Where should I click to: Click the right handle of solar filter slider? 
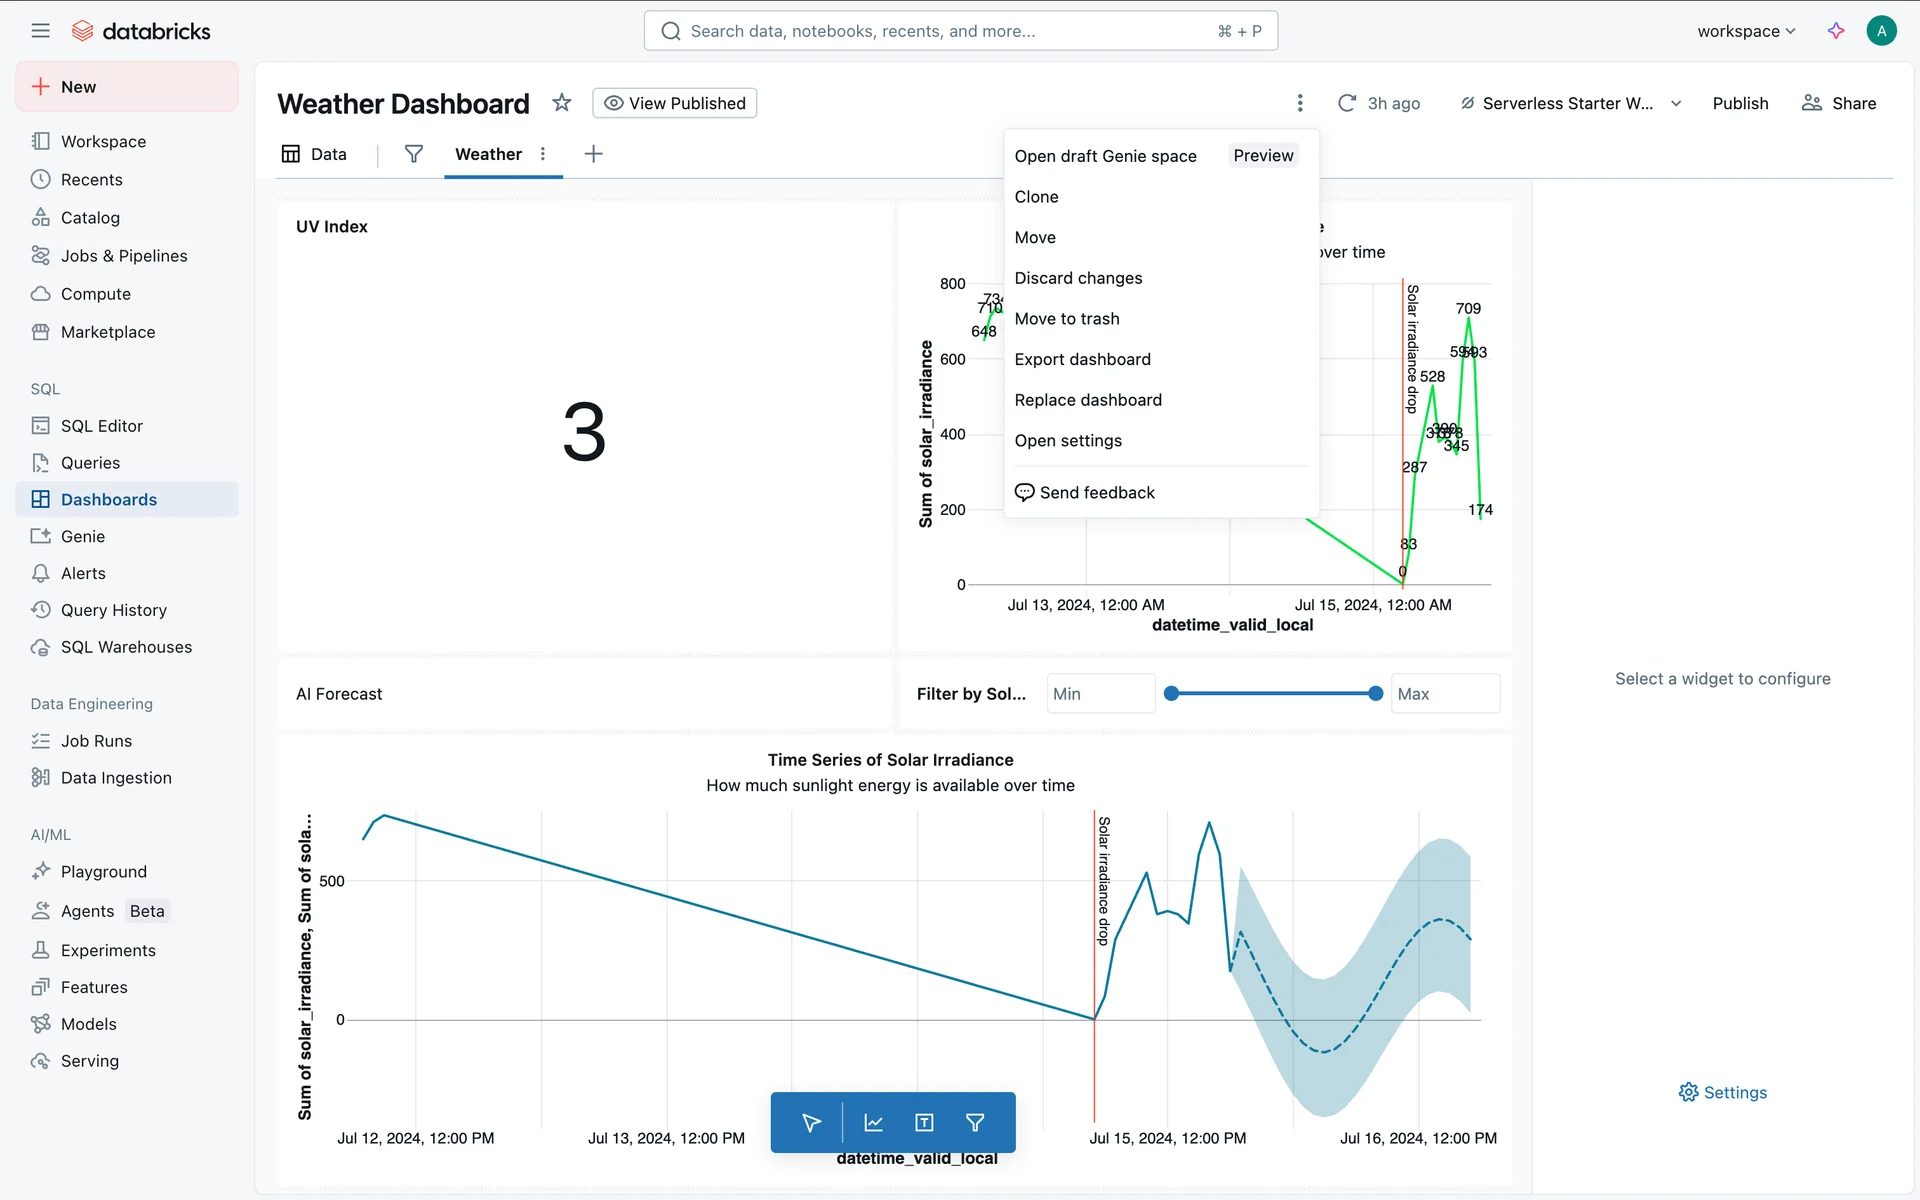1375,693
